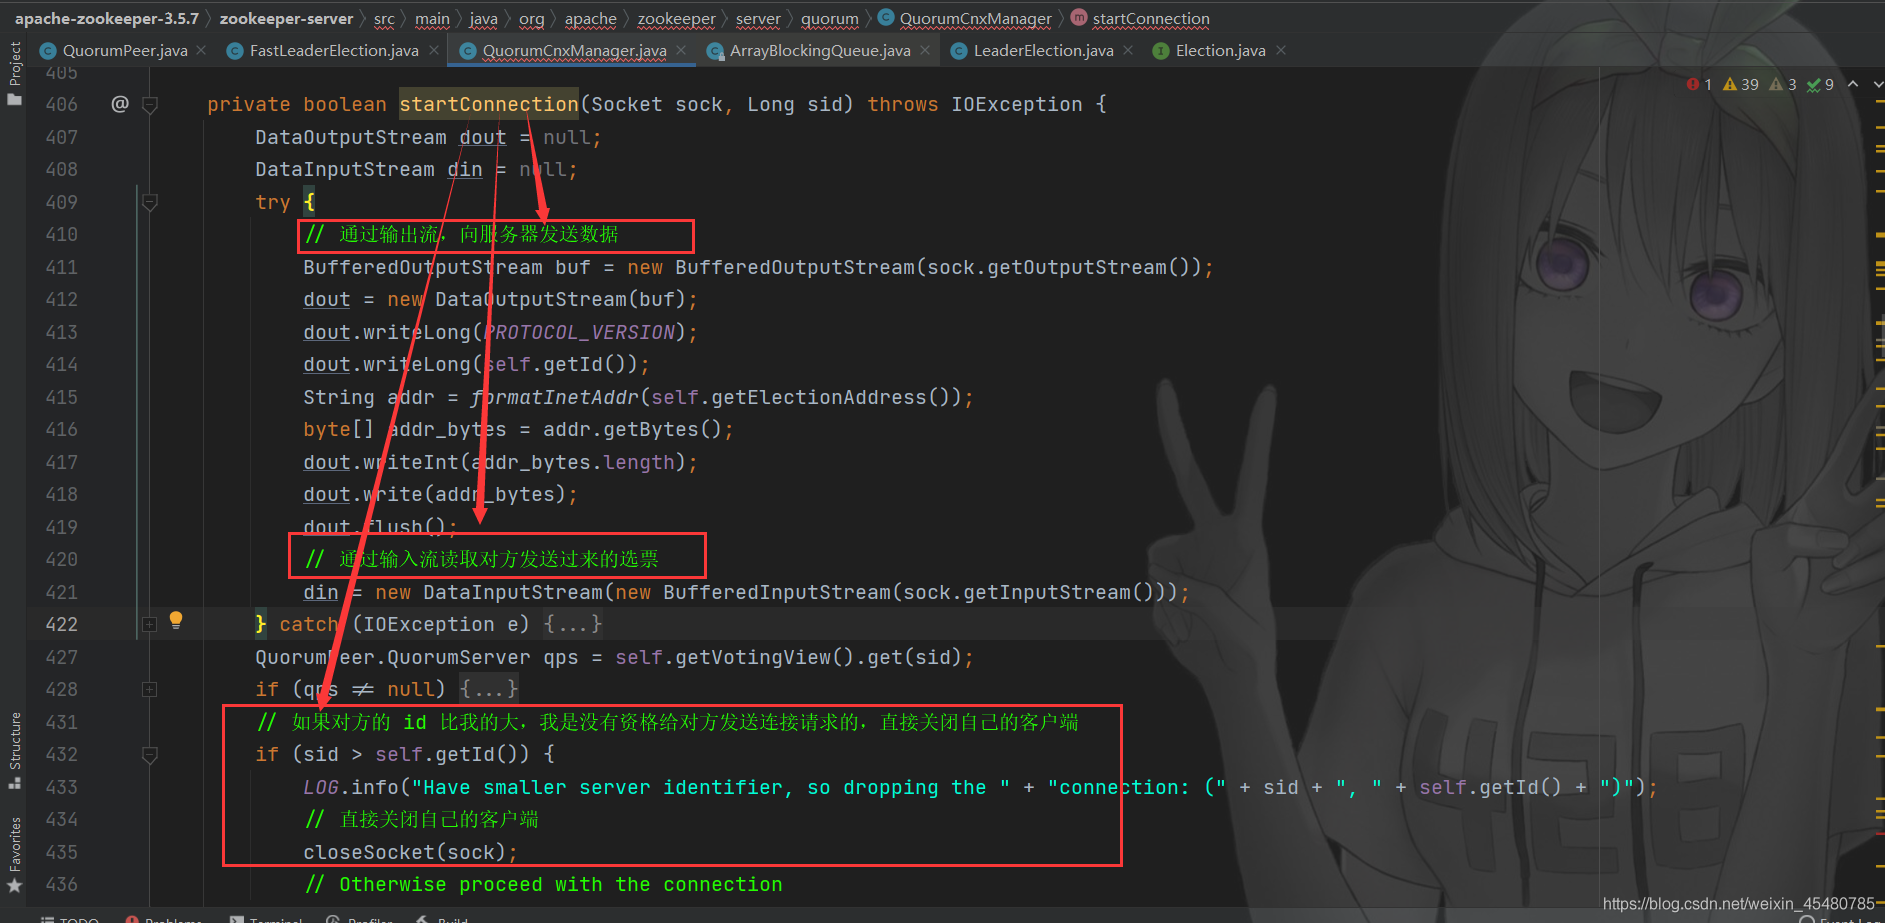This screenshot has width=1885, height=923.
Task: Click the quorum breadcrumb
Action: [x=829, y=18]
